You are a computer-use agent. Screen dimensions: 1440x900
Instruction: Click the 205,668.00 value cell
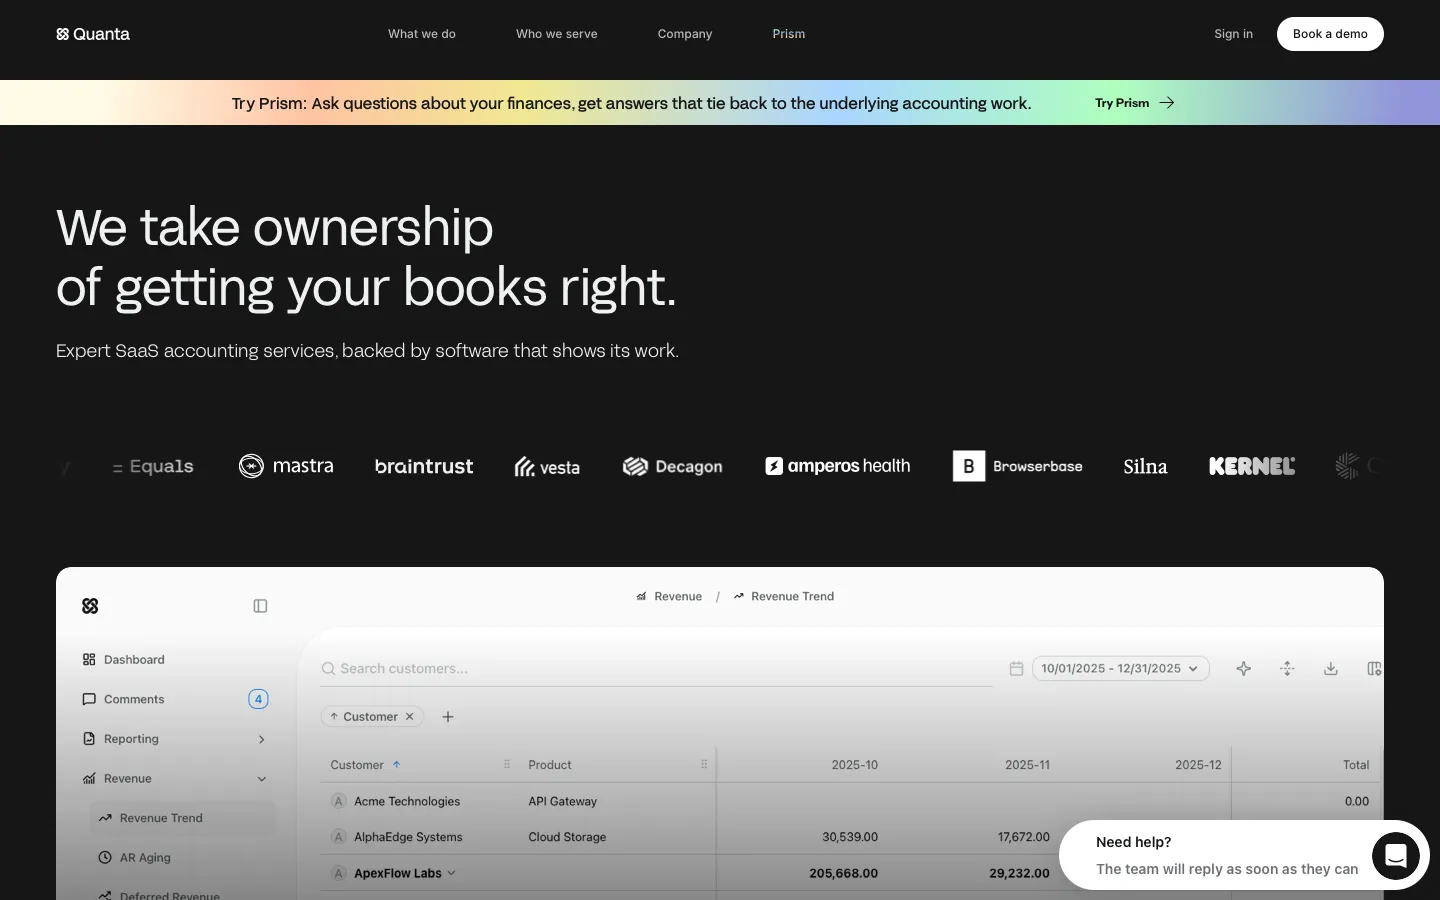coord(844,873)
